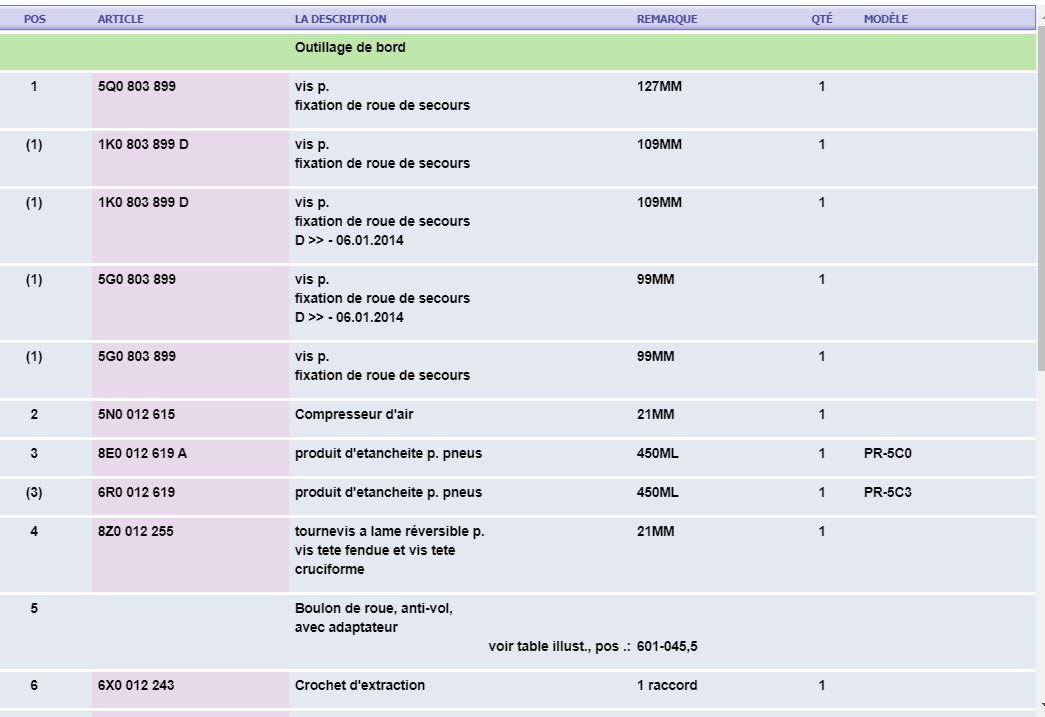Image resolution: width=1045 pixels, height=717 pixels.
Task: Open article 5Q0 803 899
Action: pyautogui.click(x=137, y=86)
